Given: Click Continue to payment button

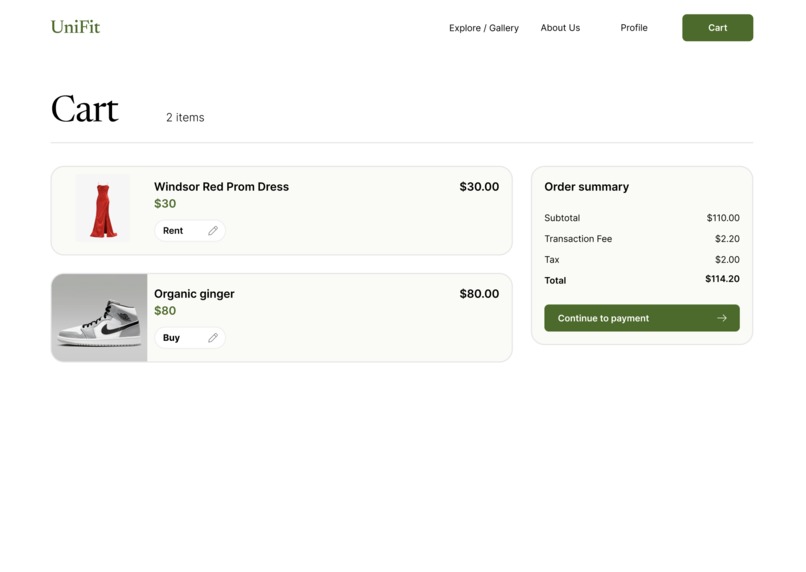Looking at the screenshot, I should point(642,318).
